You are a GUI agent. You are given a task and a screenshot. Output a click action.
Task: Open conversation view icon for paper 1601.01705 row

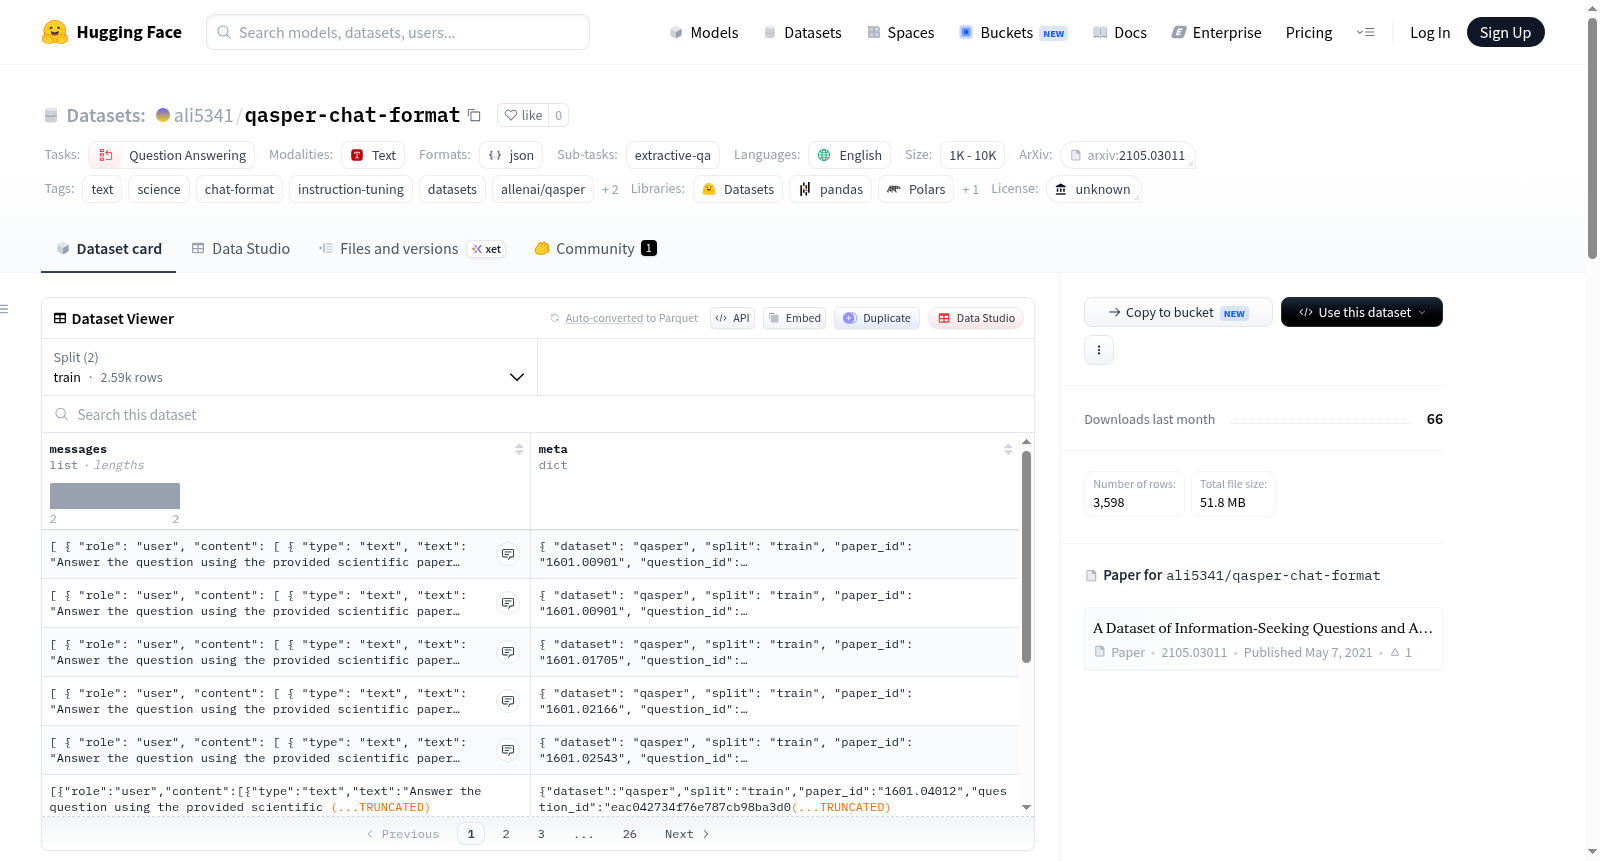coord(508,652)
